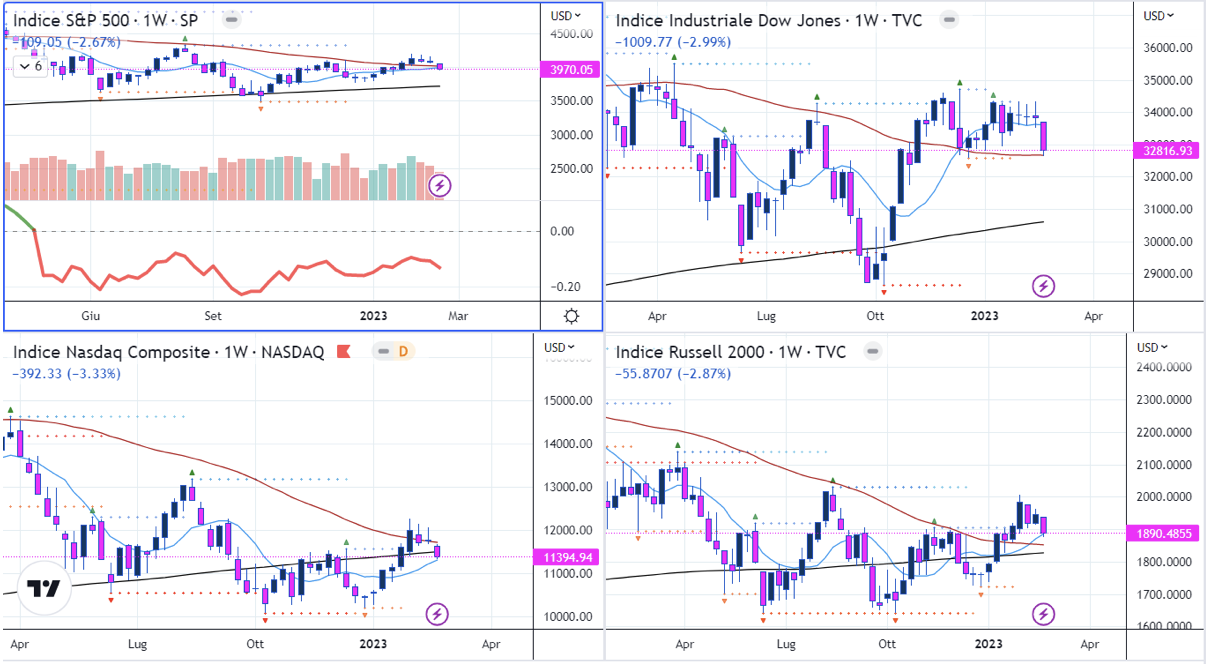Click the -392.33 (-3.33%) change value
Image resolution: width=1206 pixels, height=664 pixels.
click(66, 374)
